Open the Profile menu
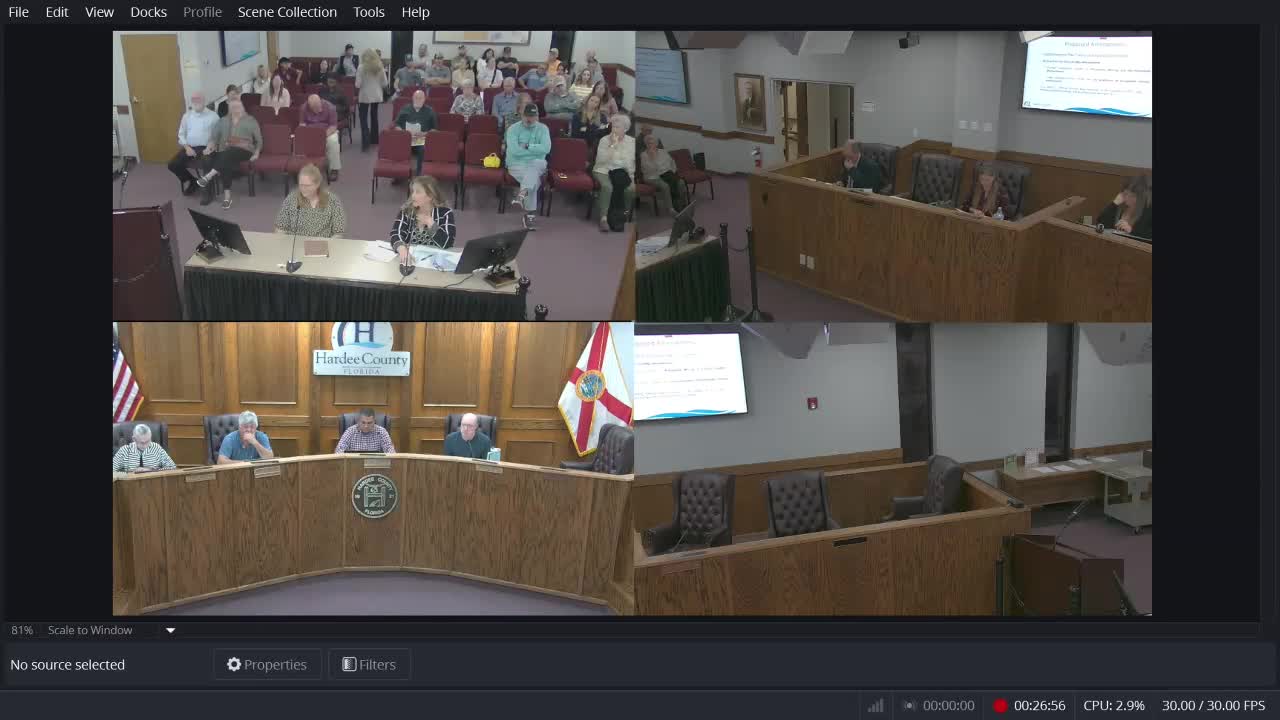This screenshot has width=1280, height=720. click(x=202, y=12)
